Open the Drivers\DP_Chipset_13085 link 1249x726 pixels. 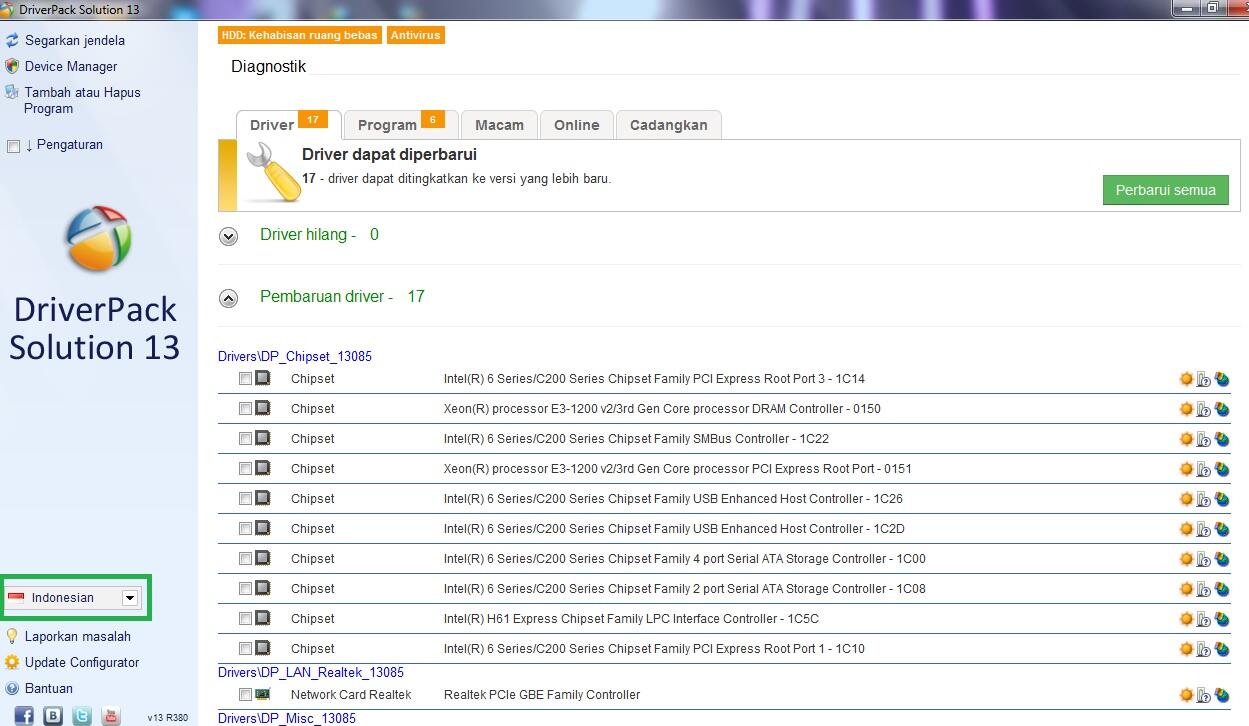295,356
